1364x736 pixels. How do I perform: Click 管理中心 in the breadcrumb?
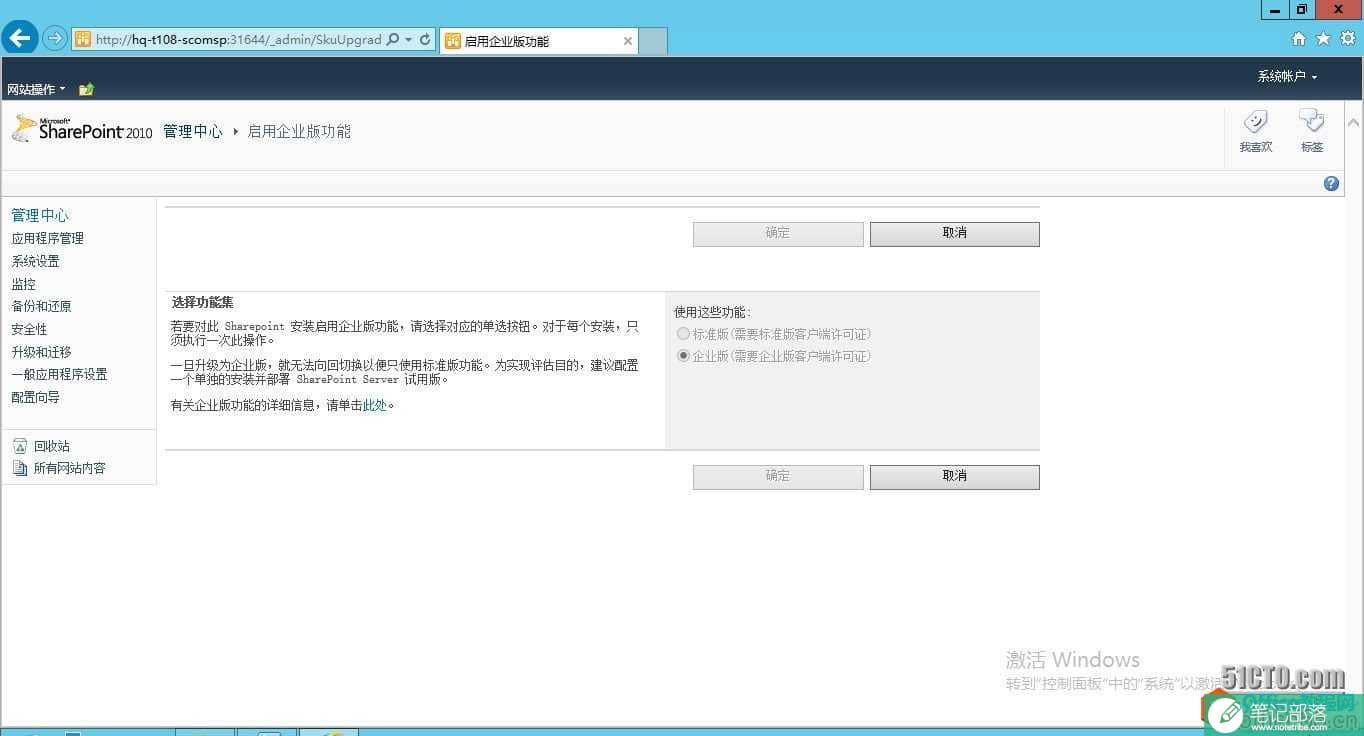tap(193, 131)
